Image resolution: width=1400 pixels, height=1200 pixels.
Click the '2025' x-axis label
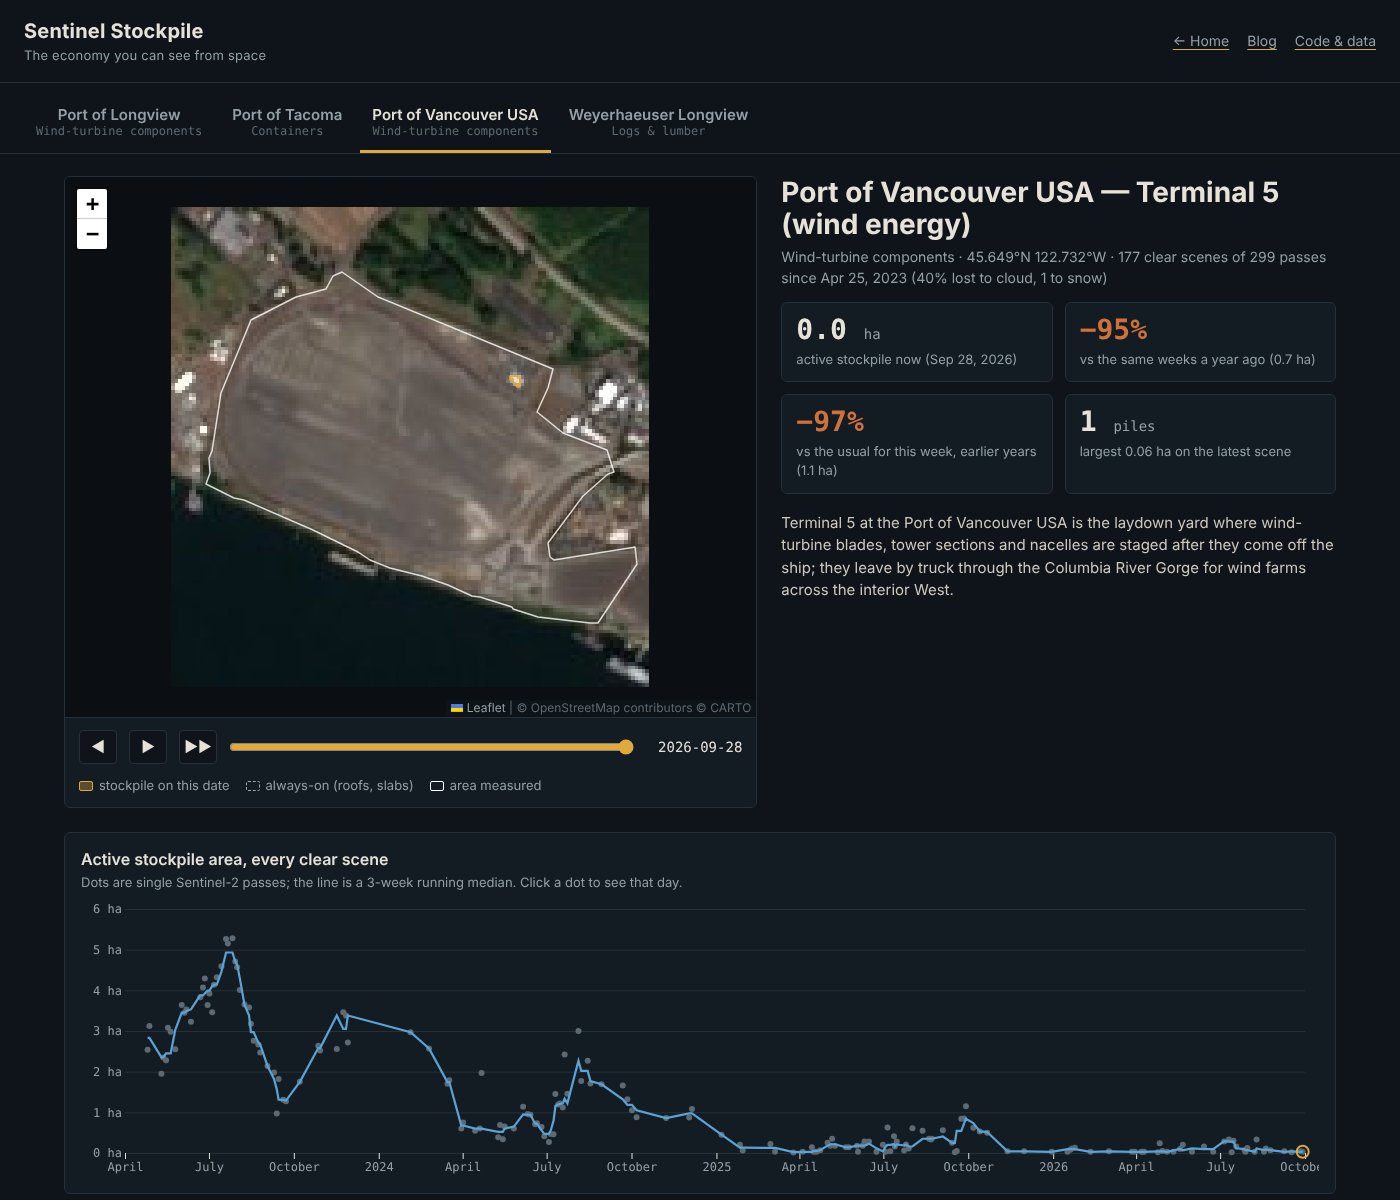[716, 1167]
